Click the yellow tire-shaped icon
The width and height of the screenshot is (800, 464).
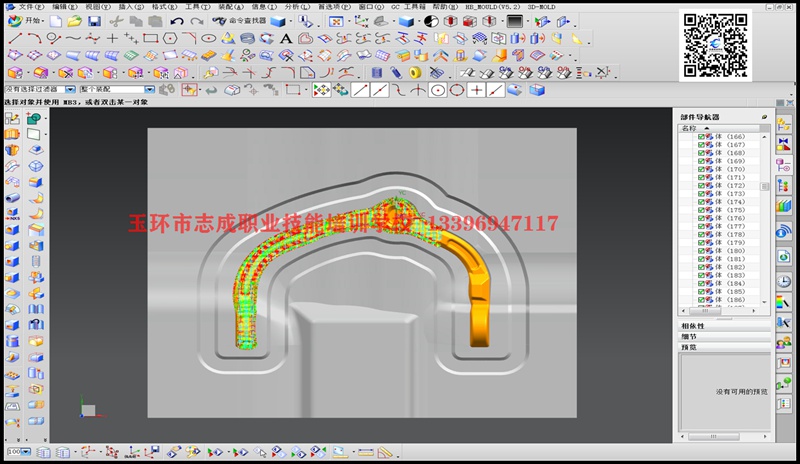pyautogui.click(x=416, y=73)
